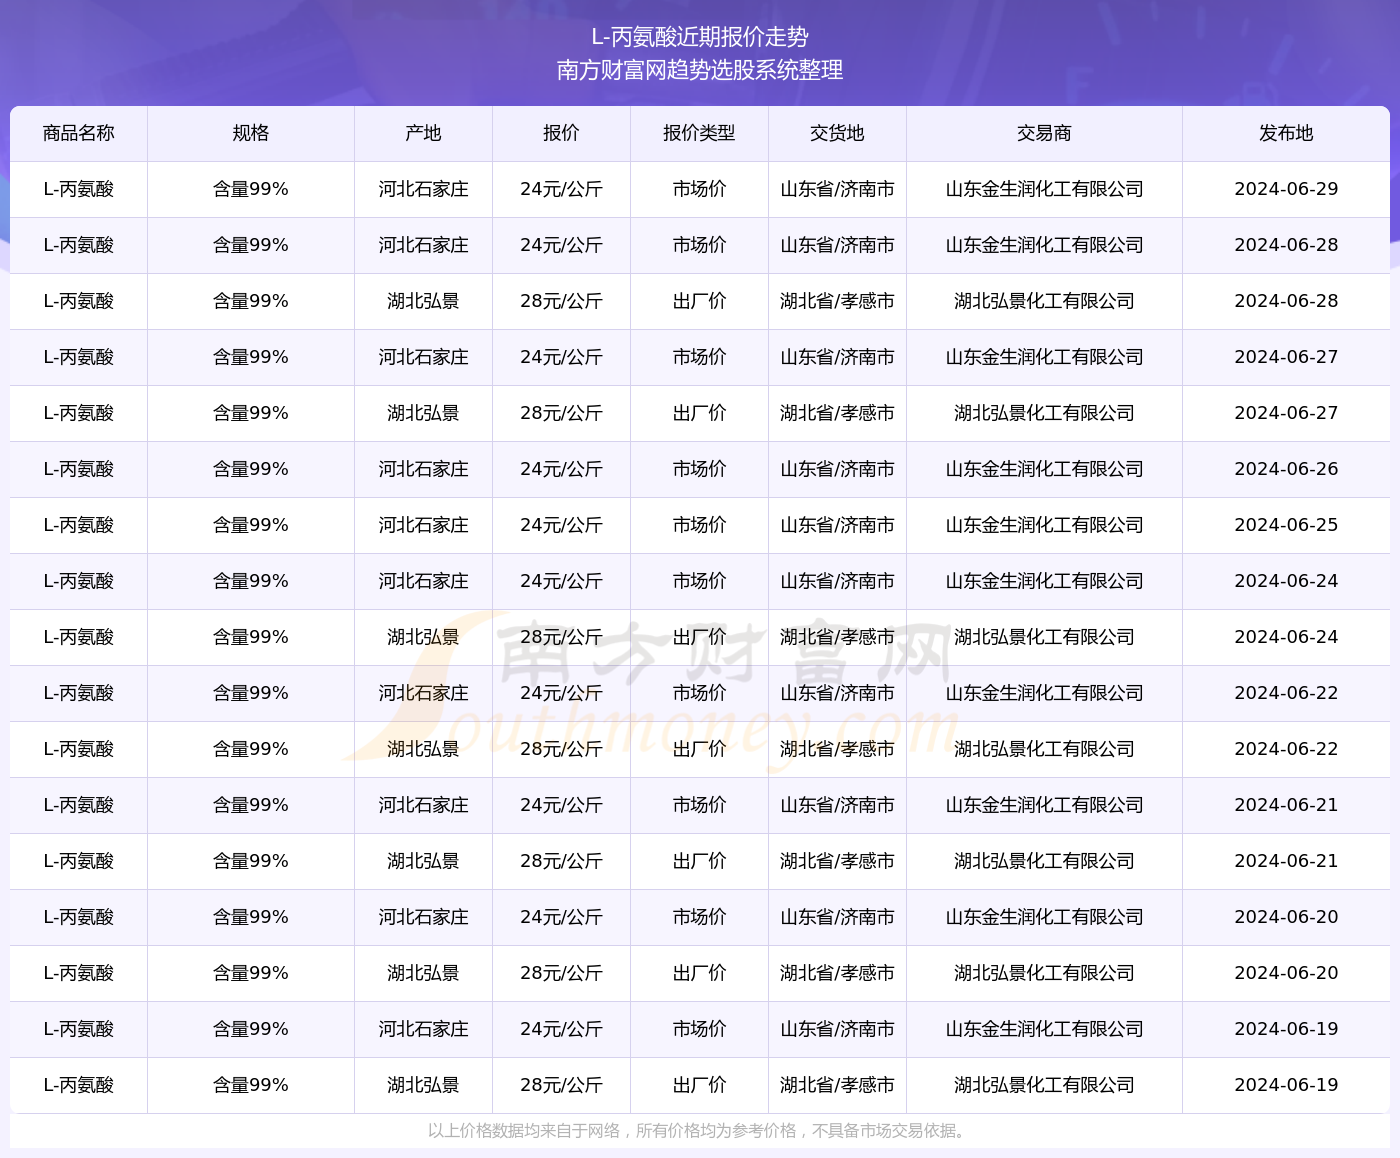Select the 规格 column header
Image resolution: width=1400 pixels, height=1158 pixels.
pos(250,133)
